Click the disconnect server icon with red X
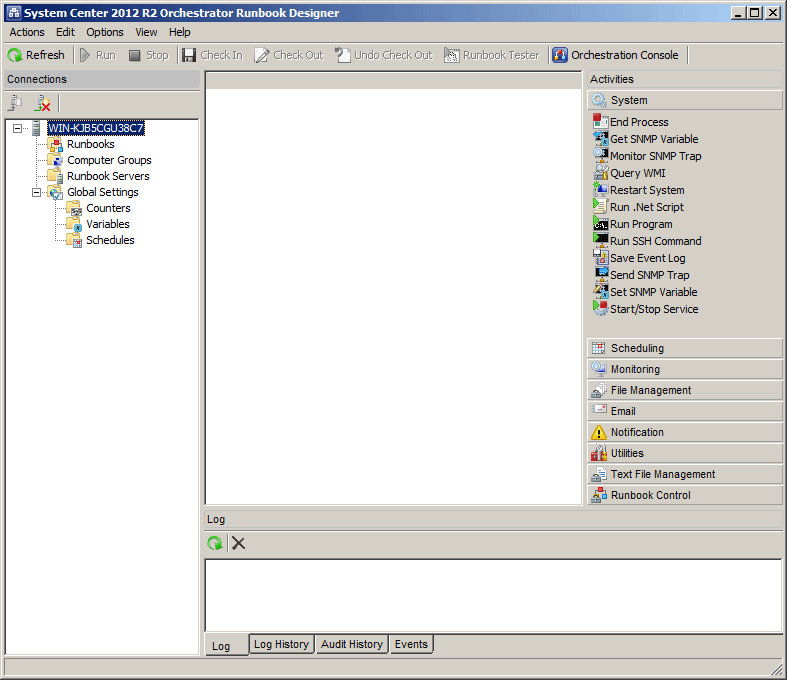This screenshot has height=680, width=787. [42, 103]
